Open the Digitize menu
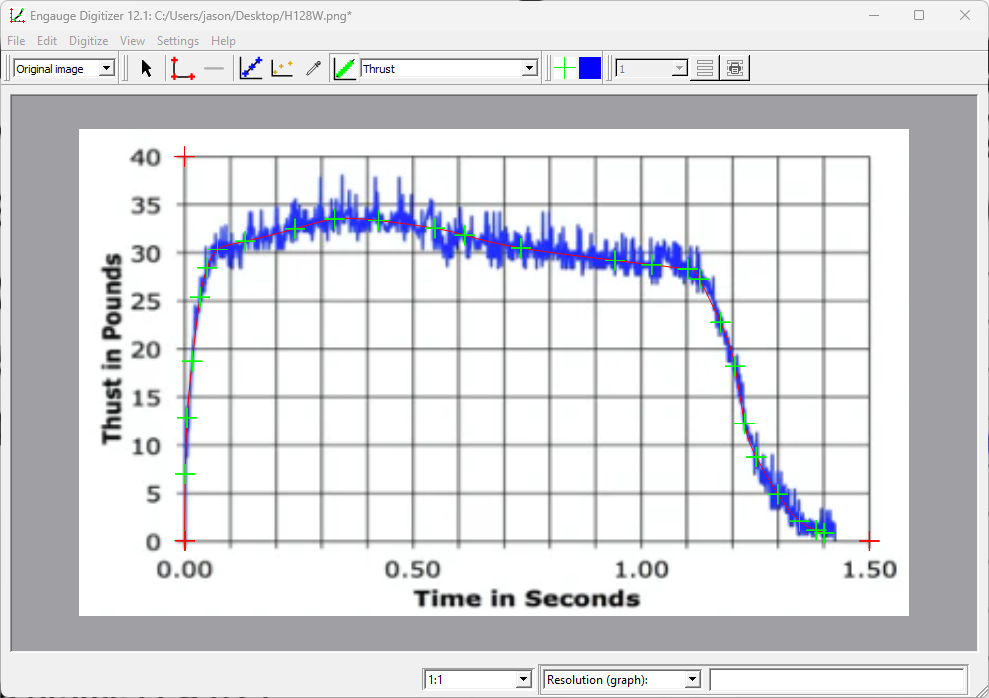This screenshot has height=698, width=989. (88, 41)
